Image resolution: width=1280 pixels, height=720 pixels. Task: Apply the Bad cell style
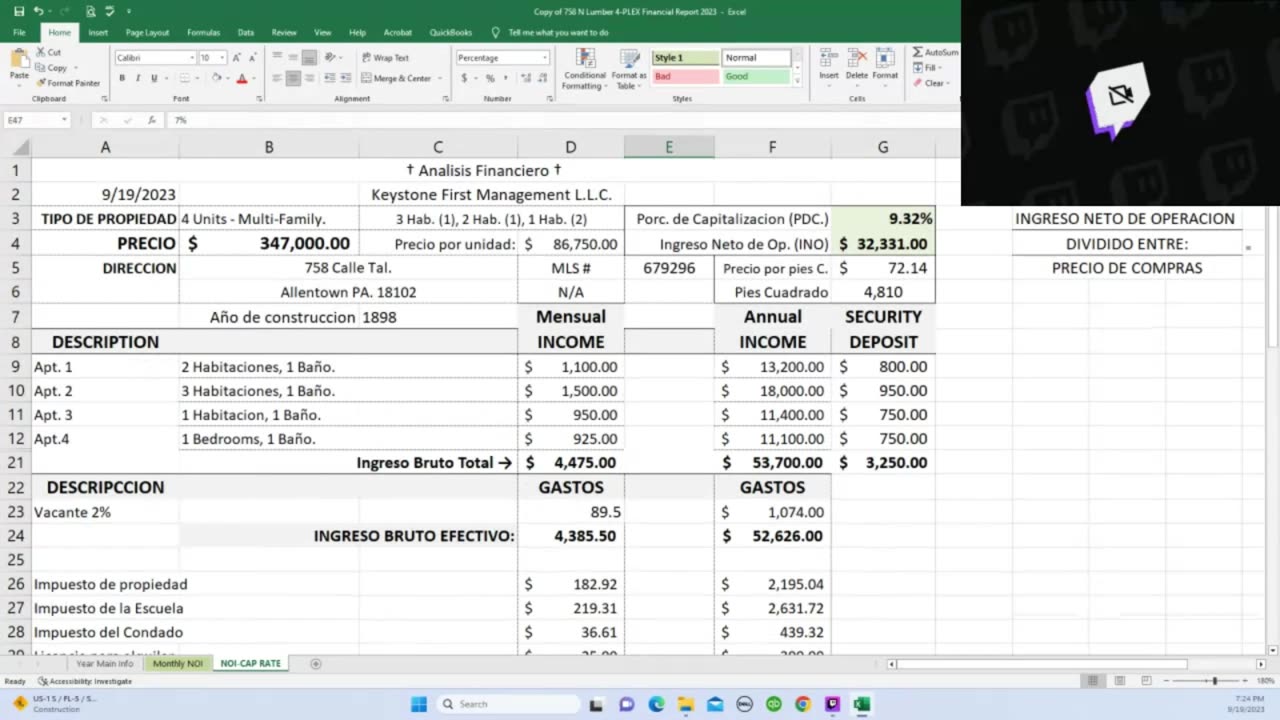click(685, 76)
